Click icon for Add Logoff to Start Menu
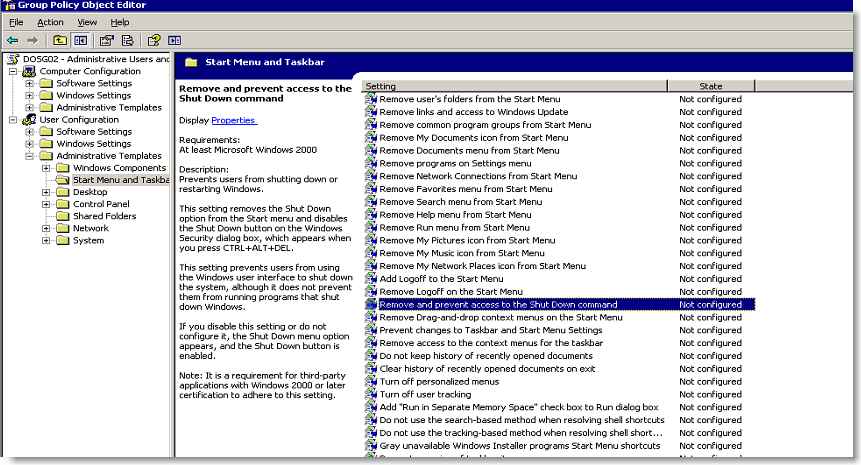The height and width of the screenshot is (465, 861). [x=371, y=279]
